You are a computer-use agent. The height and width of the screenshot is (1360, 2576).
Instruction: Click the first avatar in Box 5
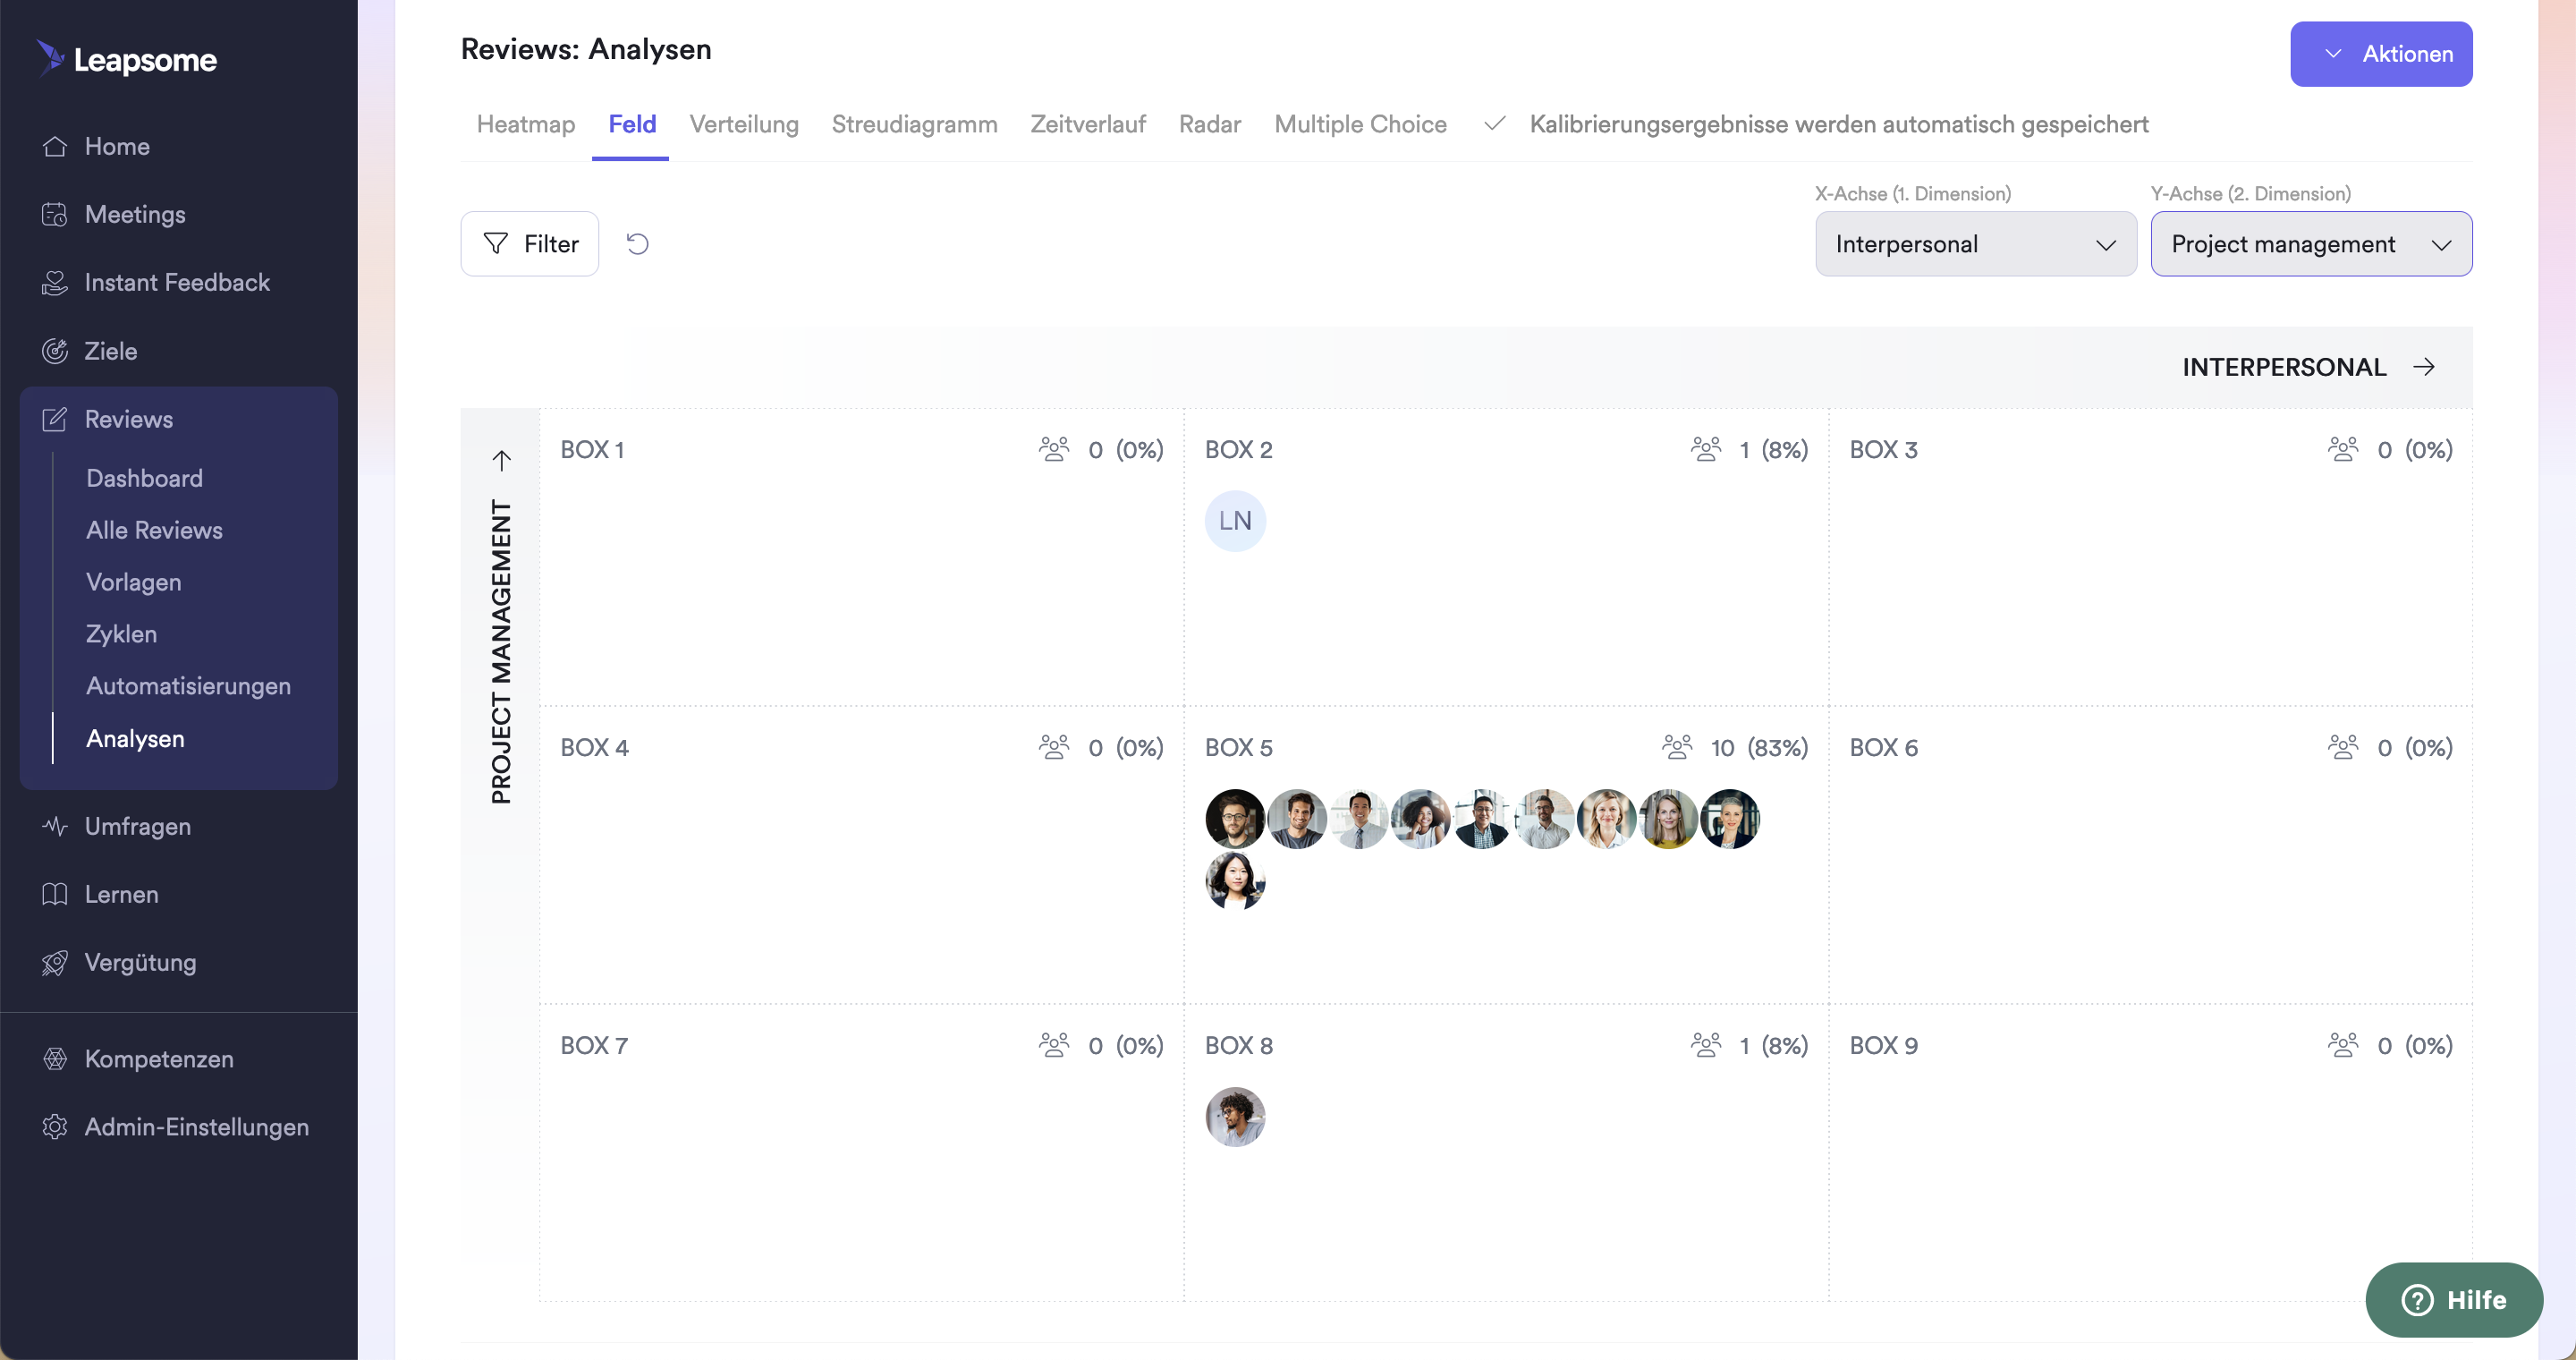(1235, 819)
